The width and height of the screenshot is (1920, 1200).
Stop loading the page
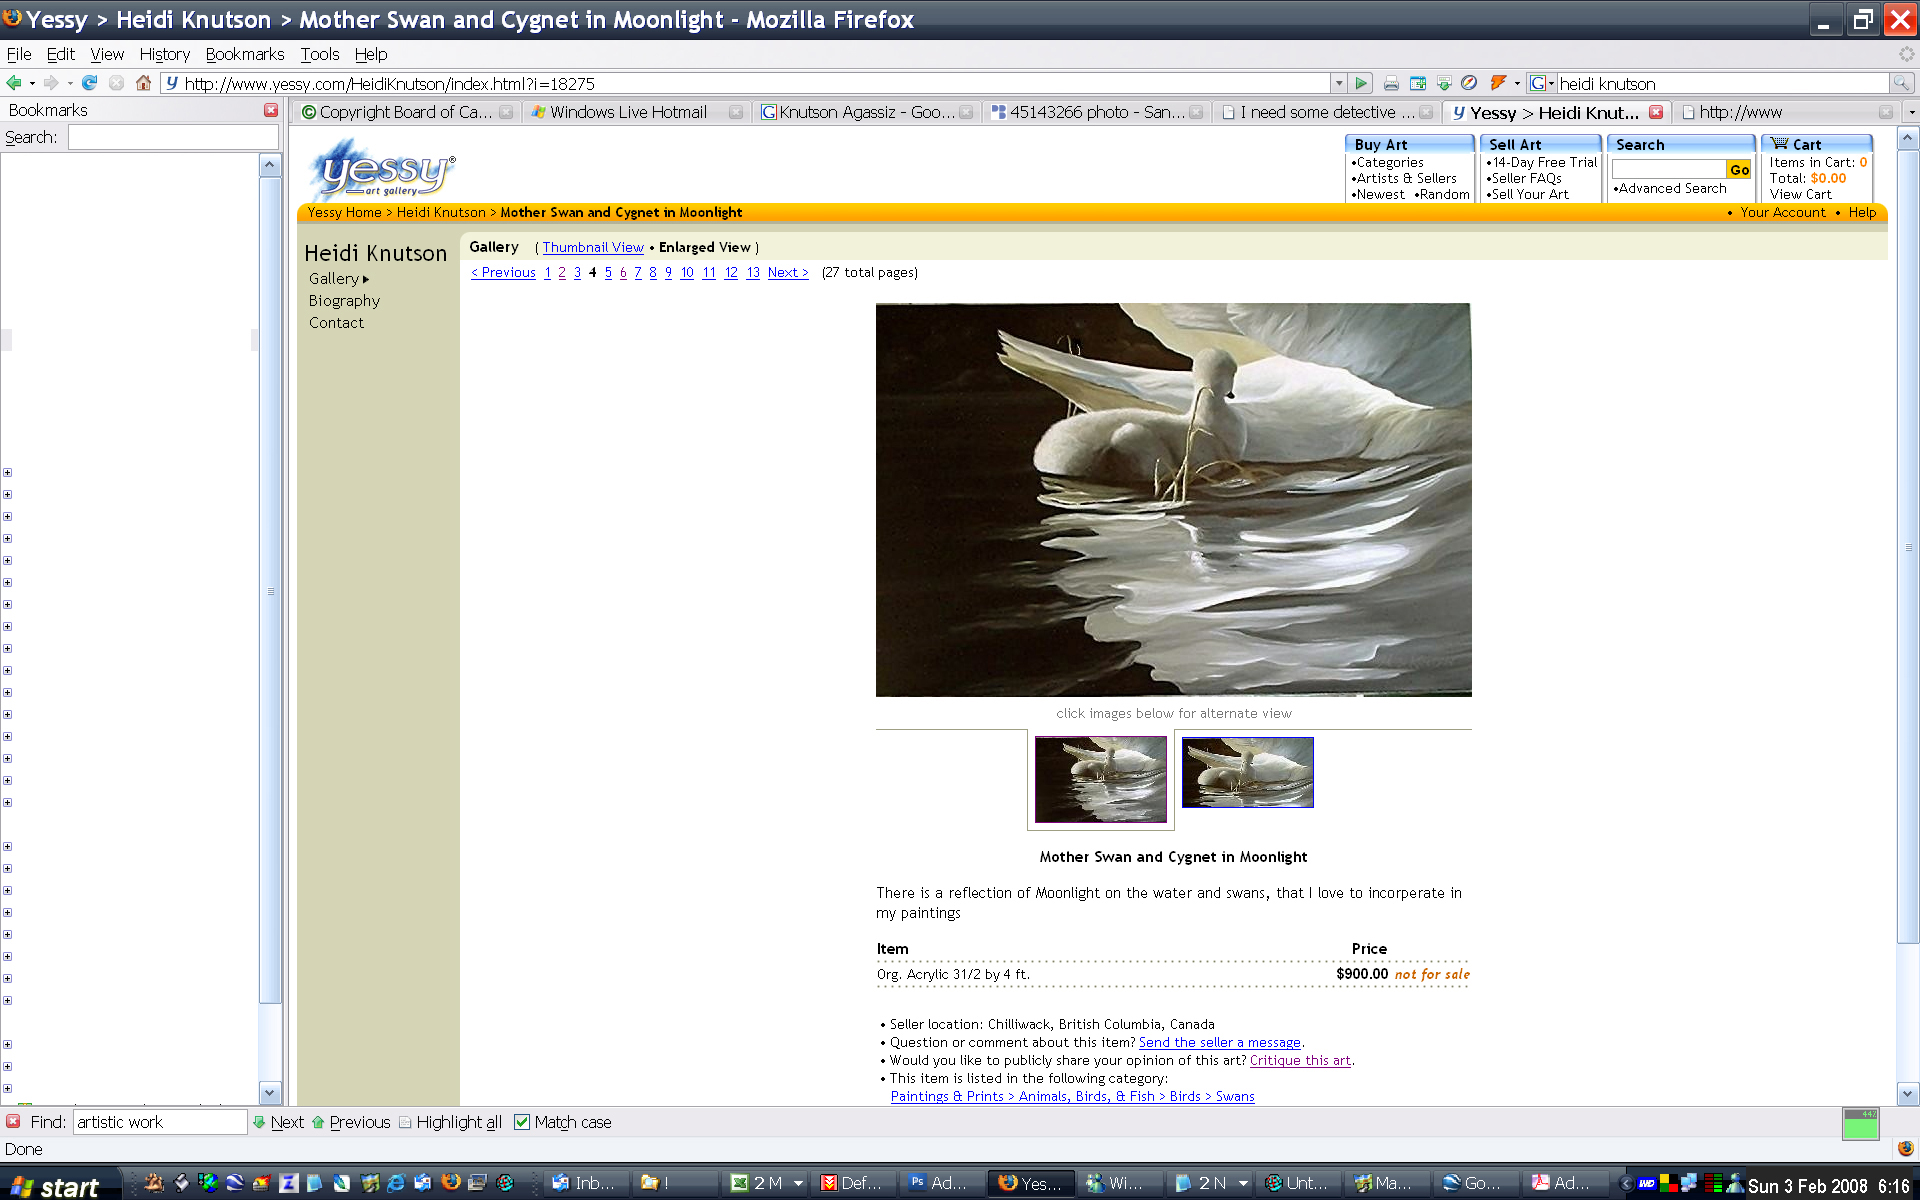tap(116, 83)
